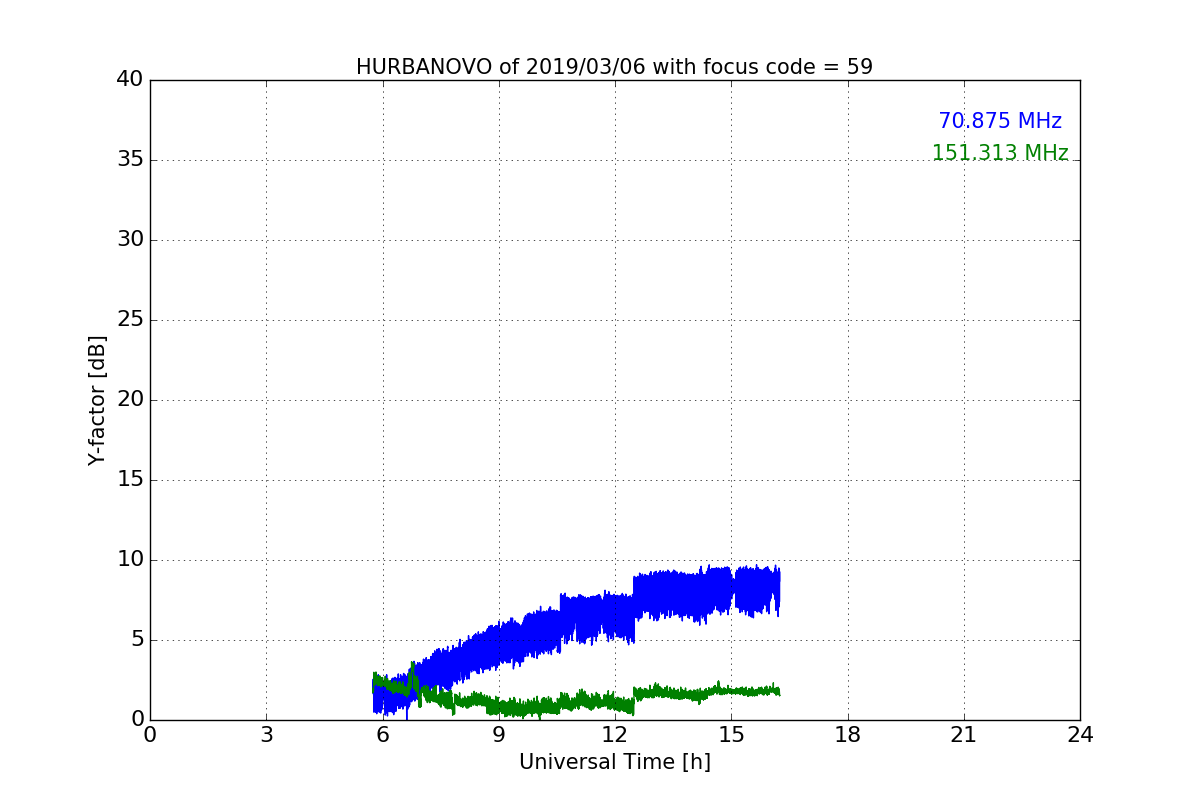This screenshot has height=800, width=1200.
Task: Click y-axis tick label 5
Action: coord(137,640)
